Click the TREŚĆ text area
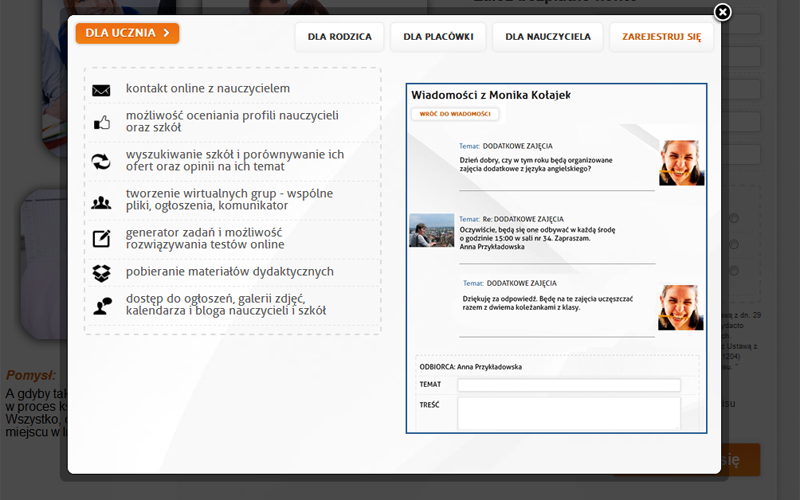The height and width of the screenshot is (500, 800). (x=569, y=413)
